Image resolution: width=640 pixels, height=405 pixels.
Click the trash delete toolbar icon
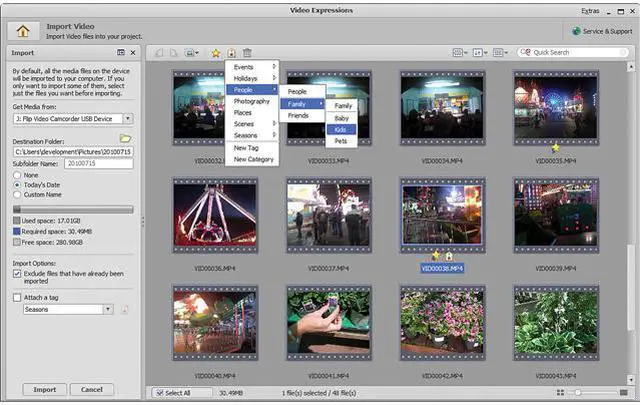247,52
